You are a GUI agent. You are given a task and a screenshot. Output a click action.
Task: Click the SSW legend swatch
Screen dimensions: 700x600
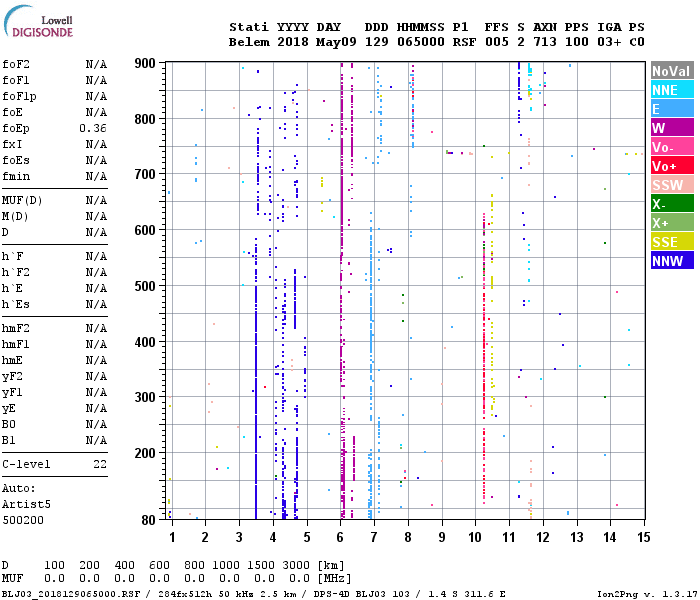672,185
